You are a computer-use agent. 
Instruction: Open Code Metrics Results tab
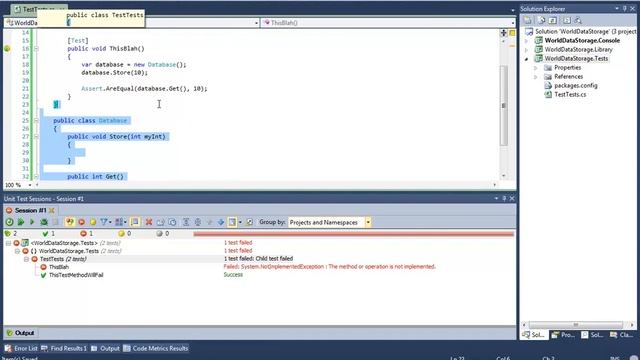pyautogui.click(x=156, y=348)
